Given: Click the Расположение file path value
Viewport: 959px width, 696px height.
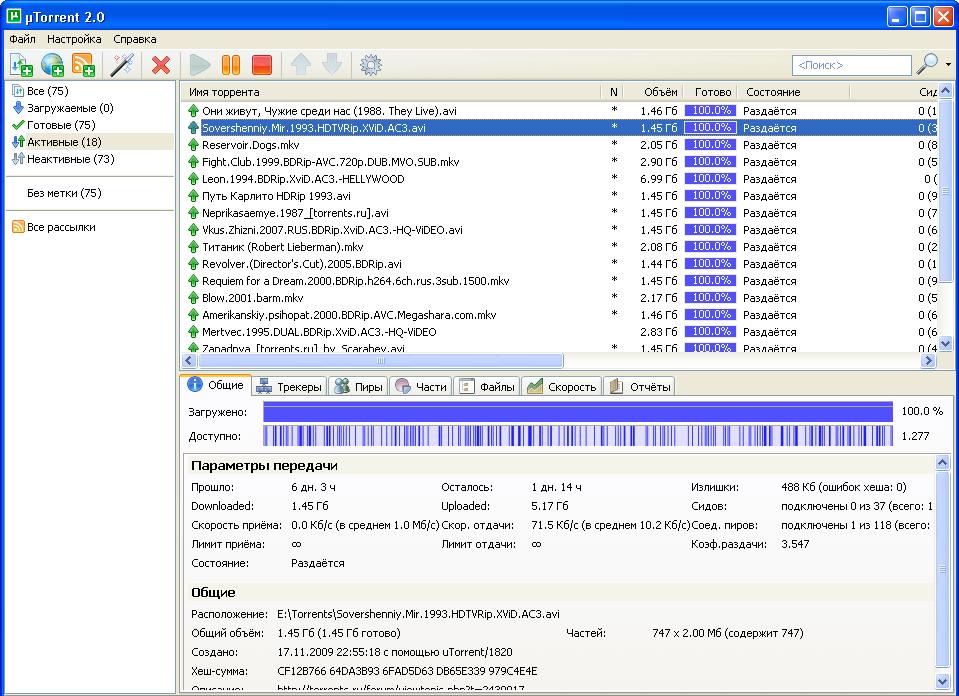Looking at the screenshot, I should click(418, 614).
